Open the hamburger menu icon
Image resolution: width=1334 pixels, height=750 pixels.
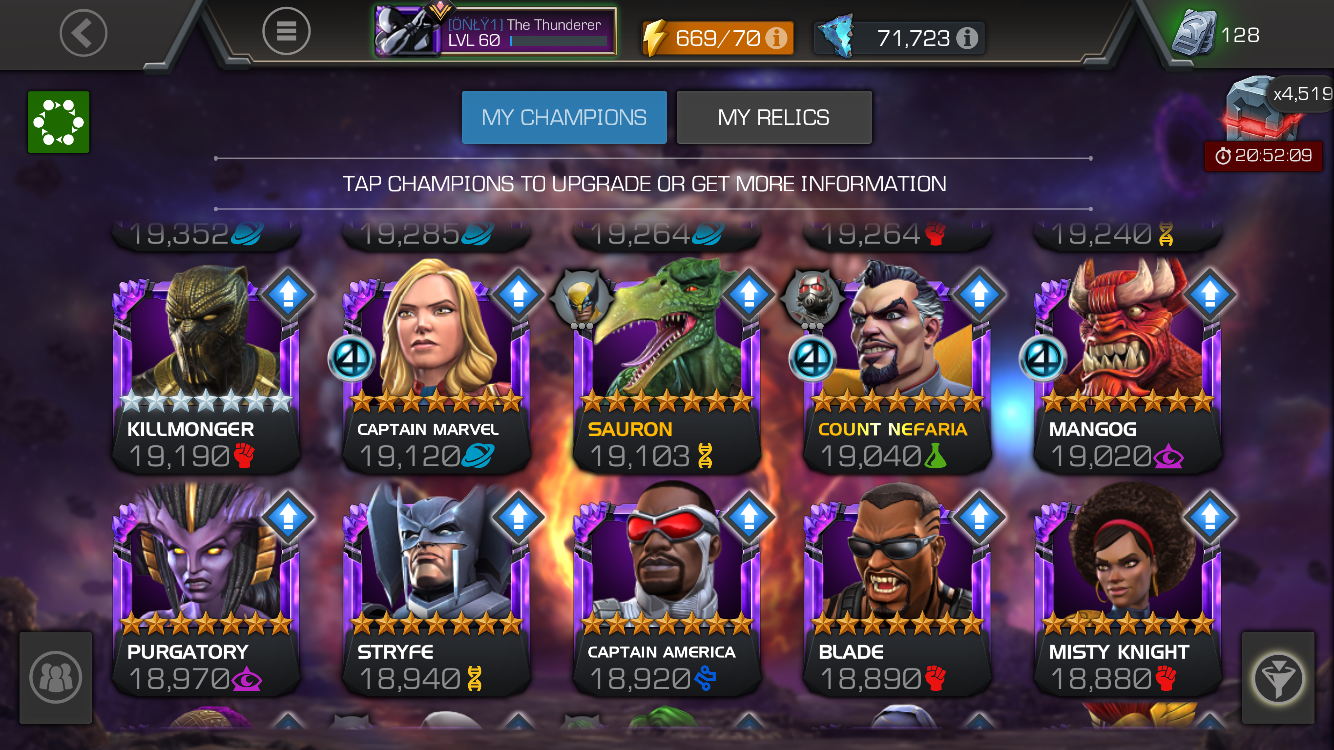[286, 33]
